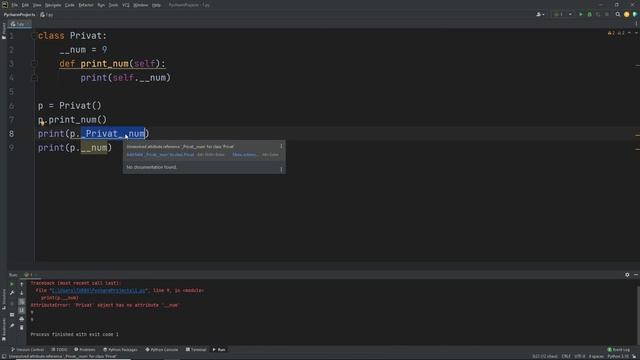Click __num on code line 9
The height and width of the screenshot is (360, 640).
[93, 147]
